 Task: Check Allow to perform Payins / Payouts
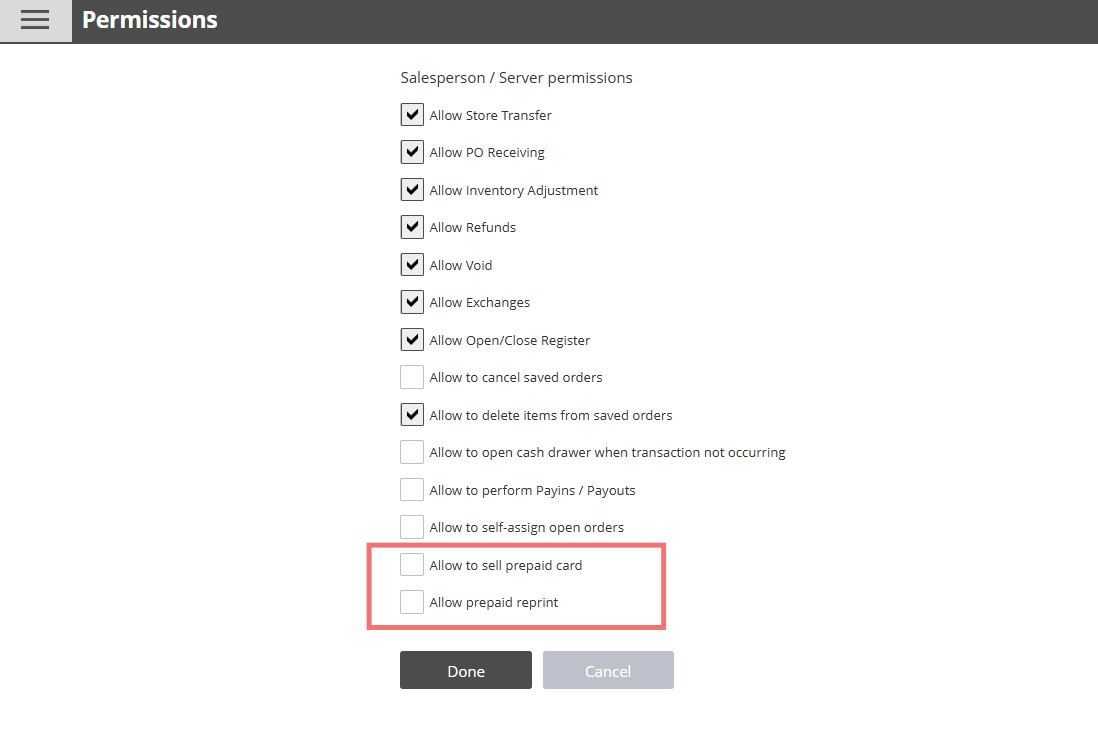[412, 490]
